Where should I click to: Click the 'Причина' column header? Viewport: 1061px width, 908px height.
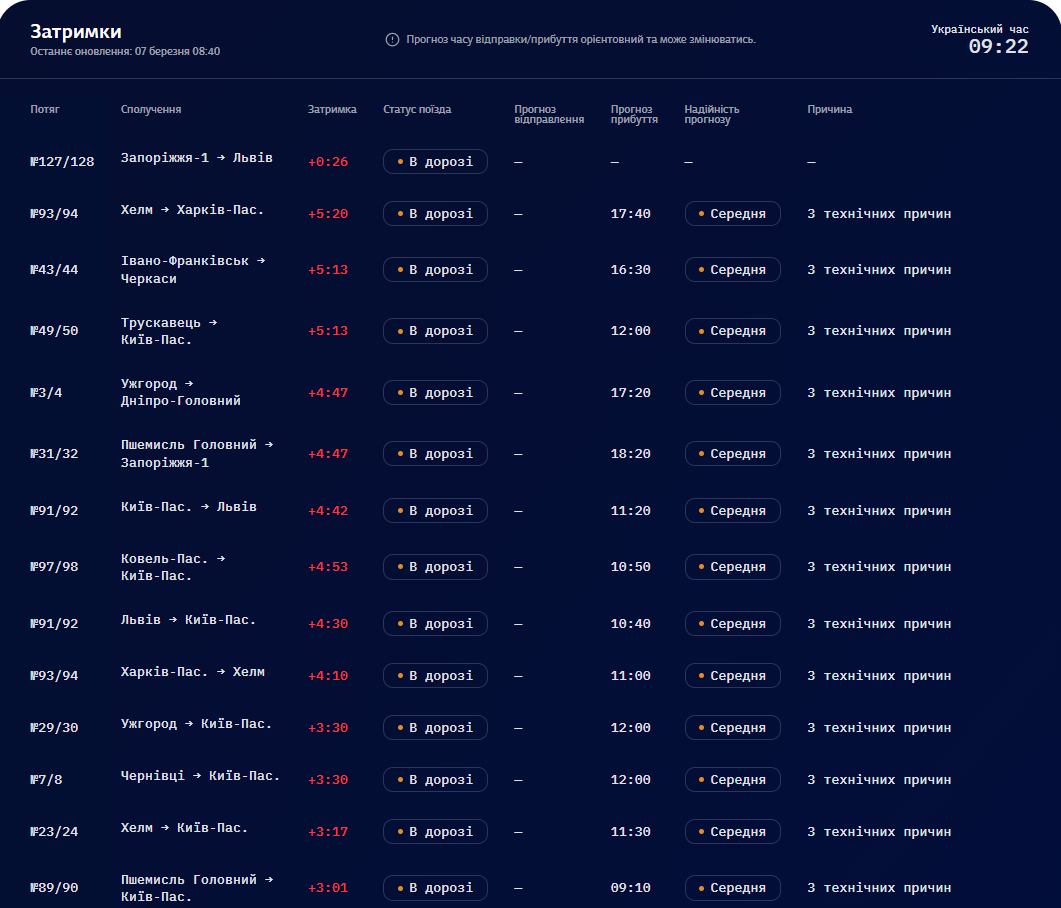(x=829, y=110)
